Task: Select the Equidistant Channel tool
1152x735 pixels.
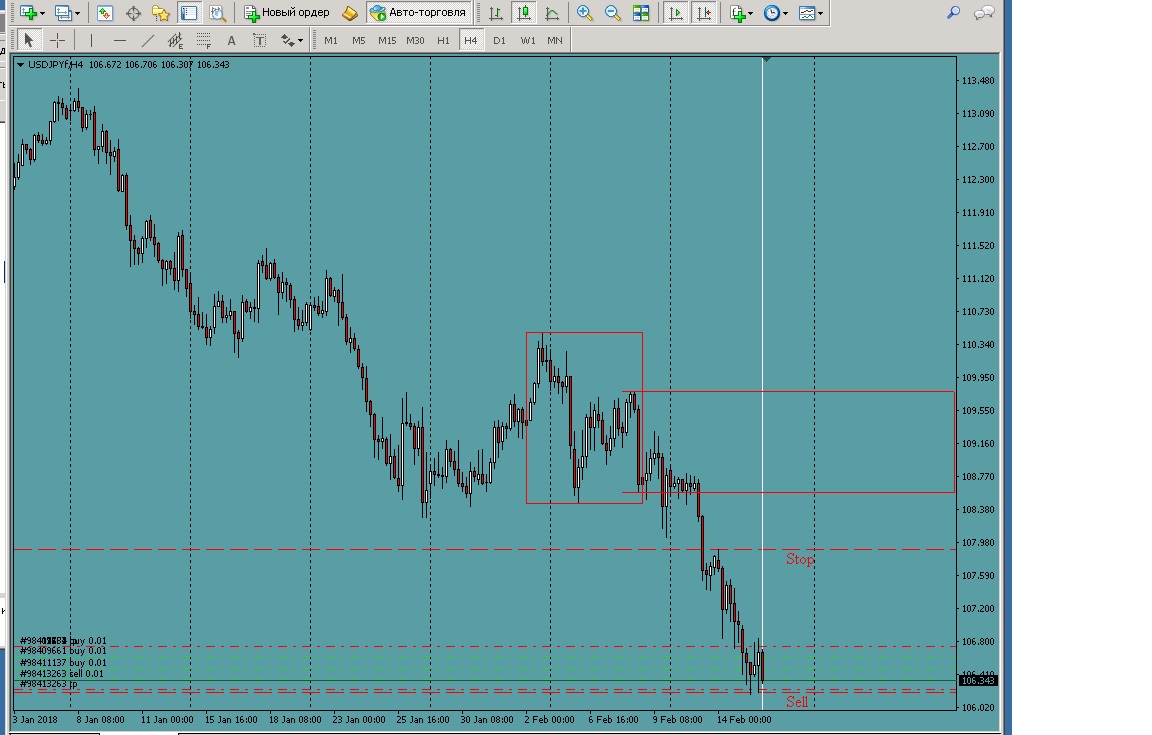Action: coord(176,40)
